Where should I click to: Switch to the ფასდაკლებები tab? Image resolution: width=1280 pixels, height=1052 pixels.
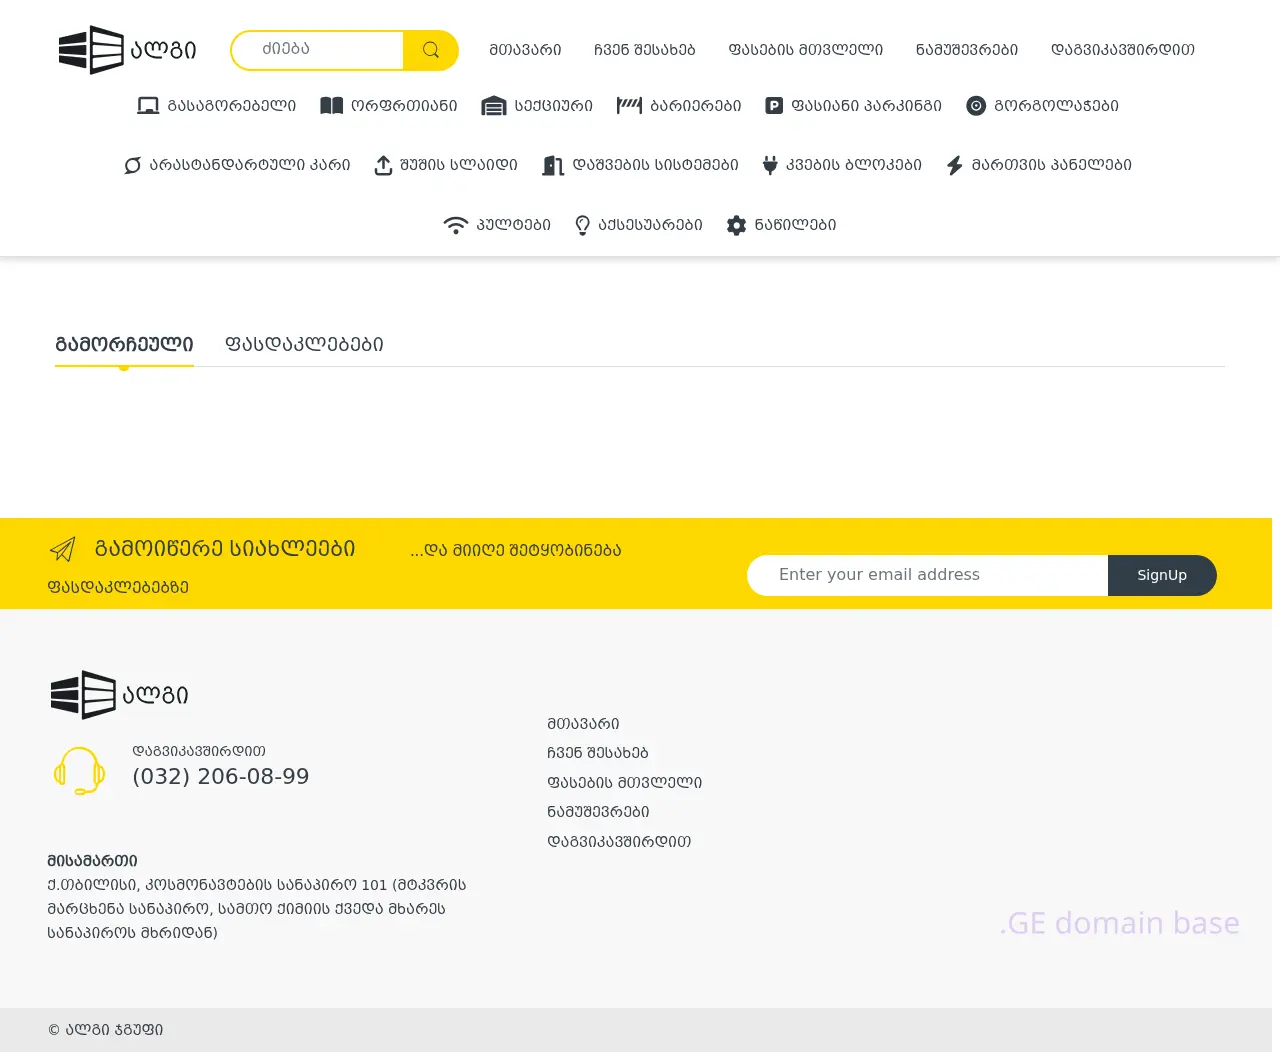[x=304, y=344]
